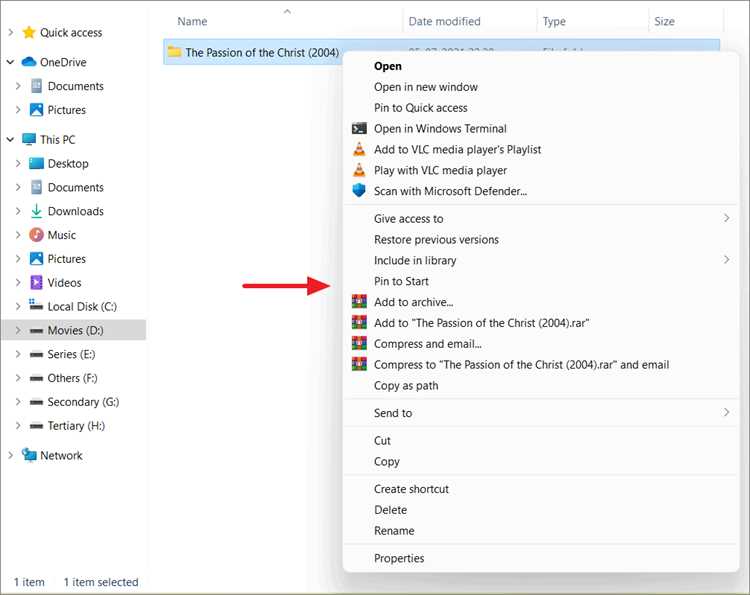
Task: Choose Cut from the context menu
Action: (x=382, y=441)
